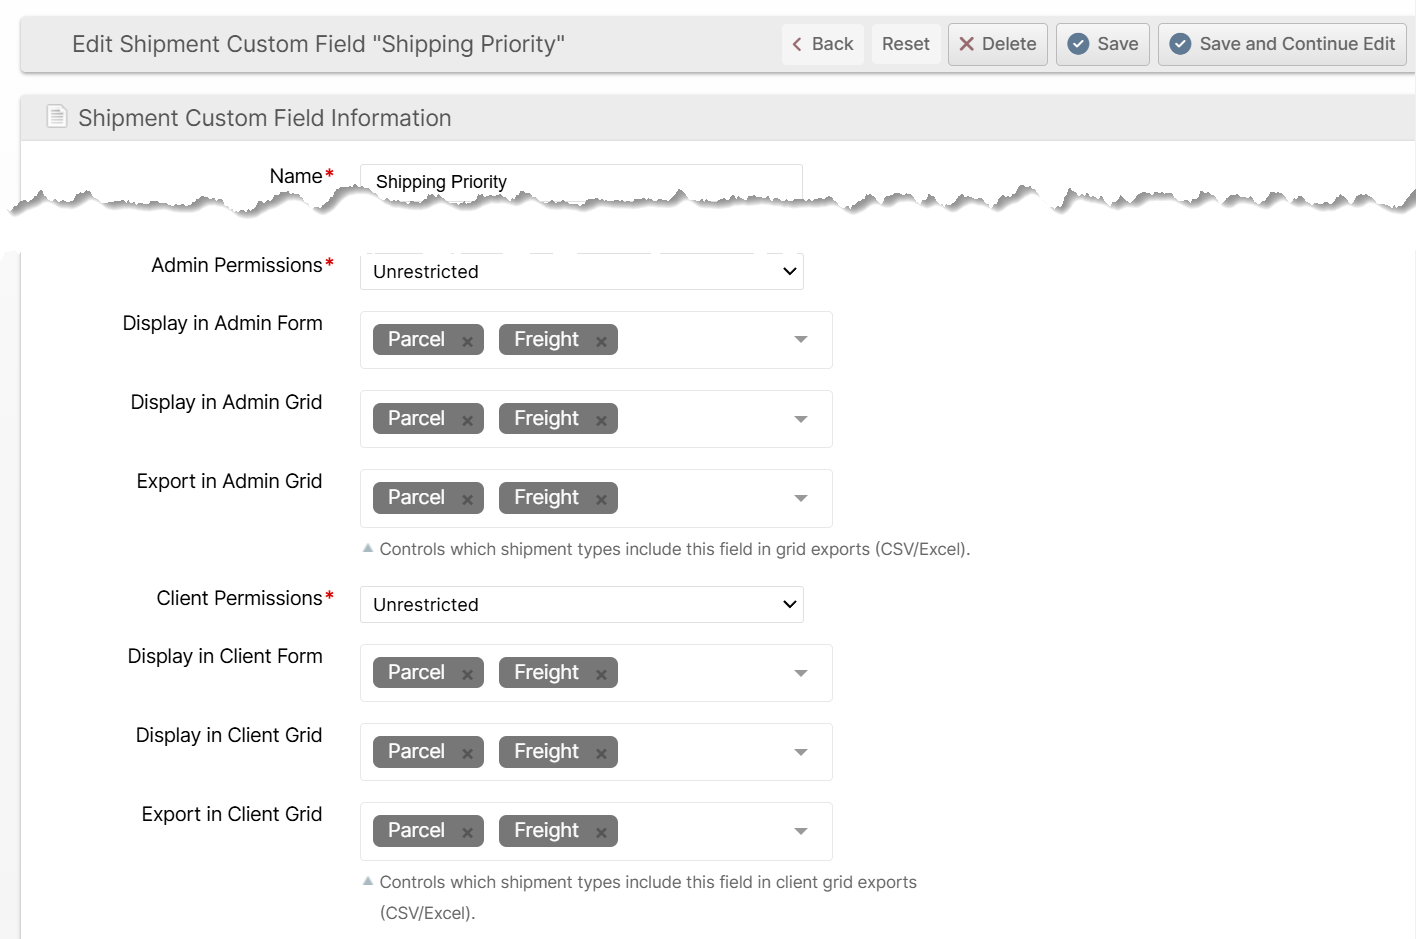Remove Parcel tag from Display in Client Form
The image size is (1416, 939).
tap(467, 674)
